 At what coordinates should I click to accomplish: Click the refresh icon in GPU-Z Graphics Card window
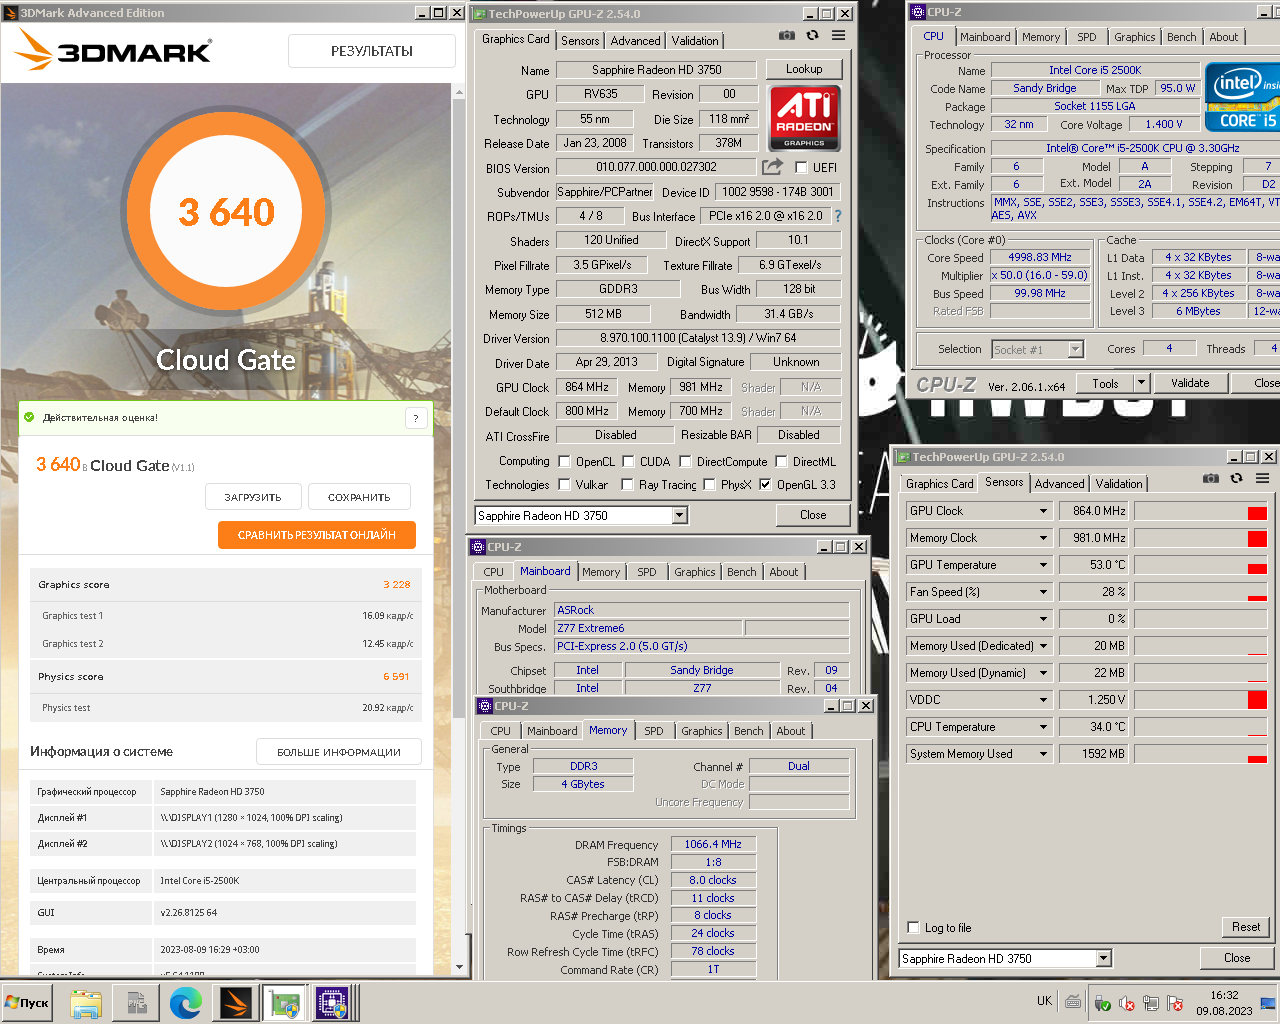point(812,35)
